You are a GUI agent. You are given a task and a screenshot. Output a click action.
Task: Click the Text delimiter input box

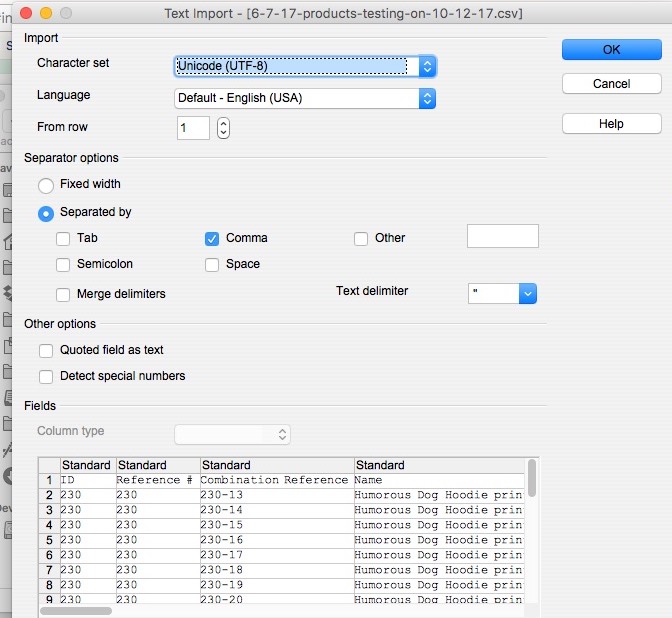[x=494, y=294]
